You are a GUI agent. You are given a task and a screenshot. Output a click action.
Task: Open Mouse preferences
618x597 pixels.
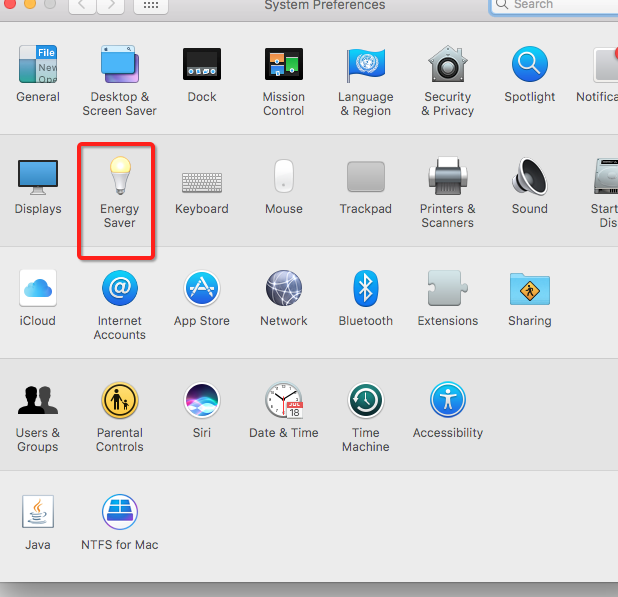click(284, 186)
